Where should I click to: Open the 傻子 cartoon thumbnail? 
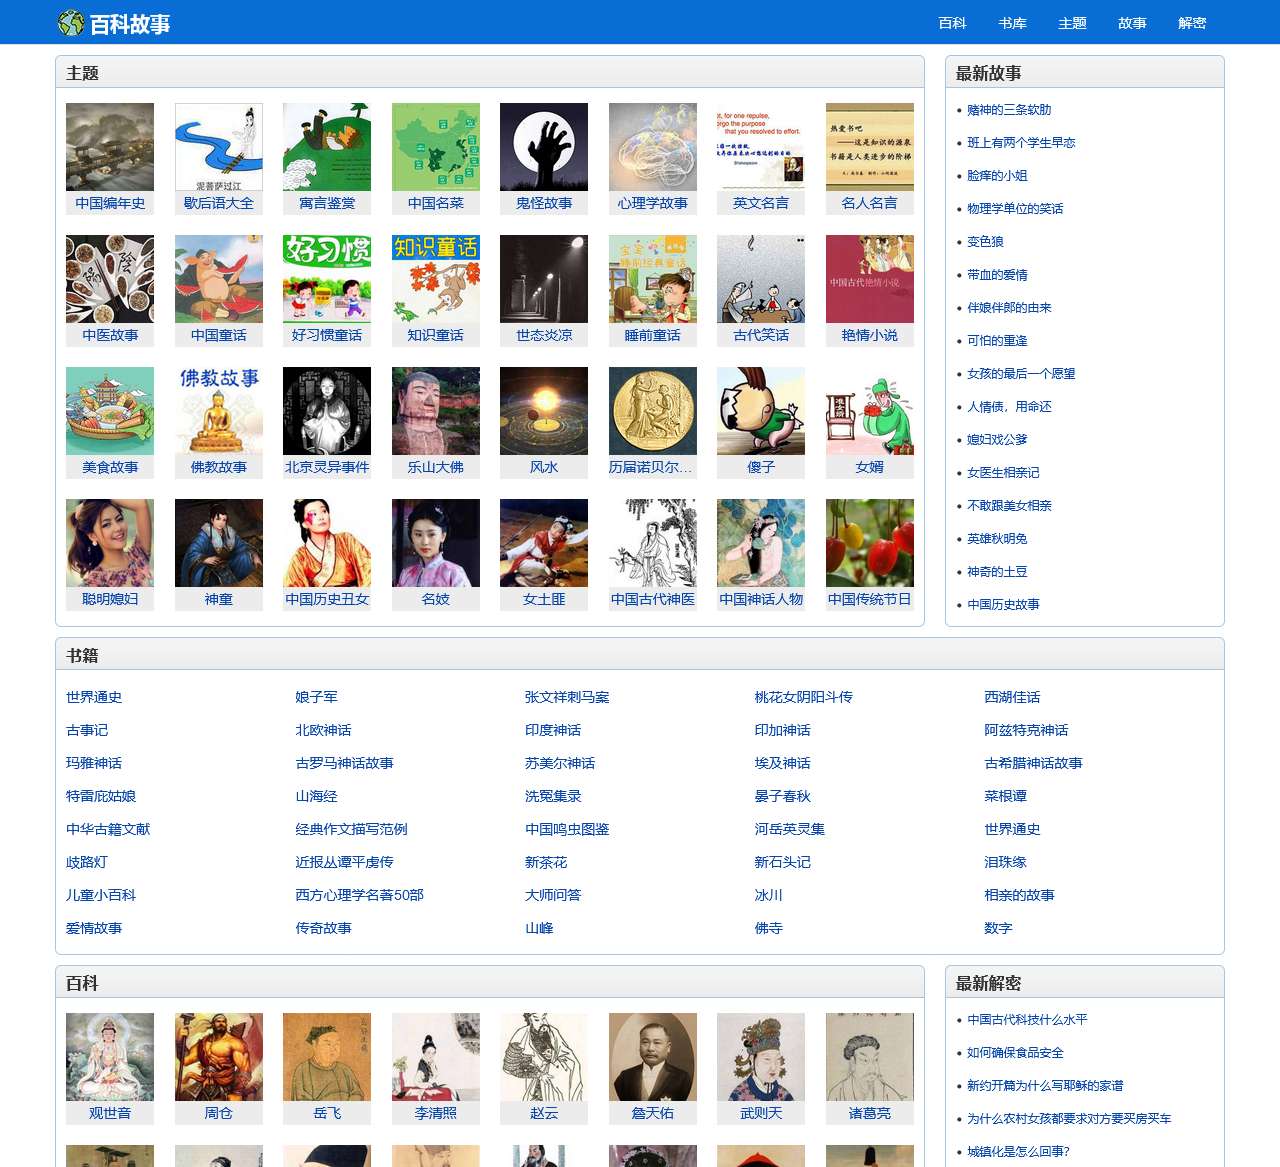point(761,411)
